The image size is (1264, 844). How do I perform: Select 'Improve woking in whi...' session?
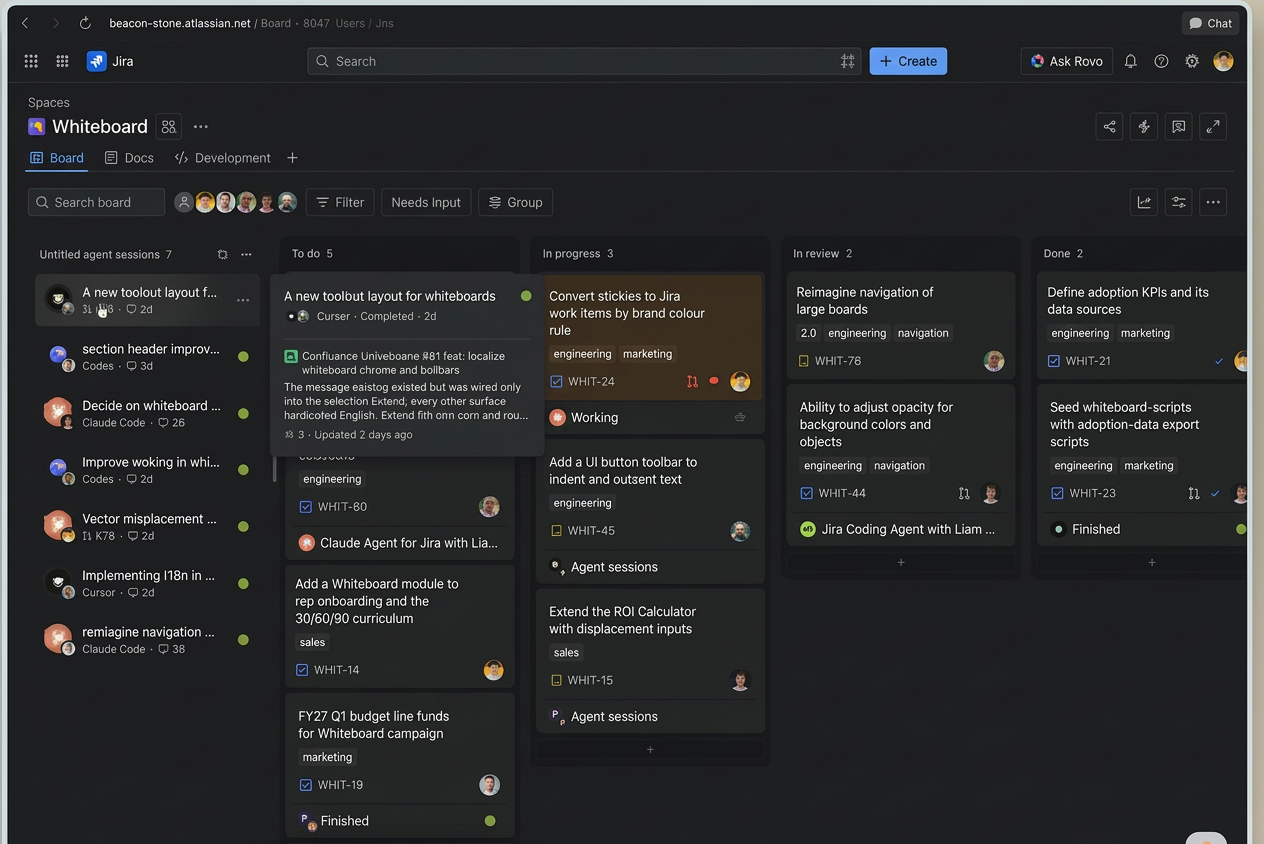(x=147, y=470)
